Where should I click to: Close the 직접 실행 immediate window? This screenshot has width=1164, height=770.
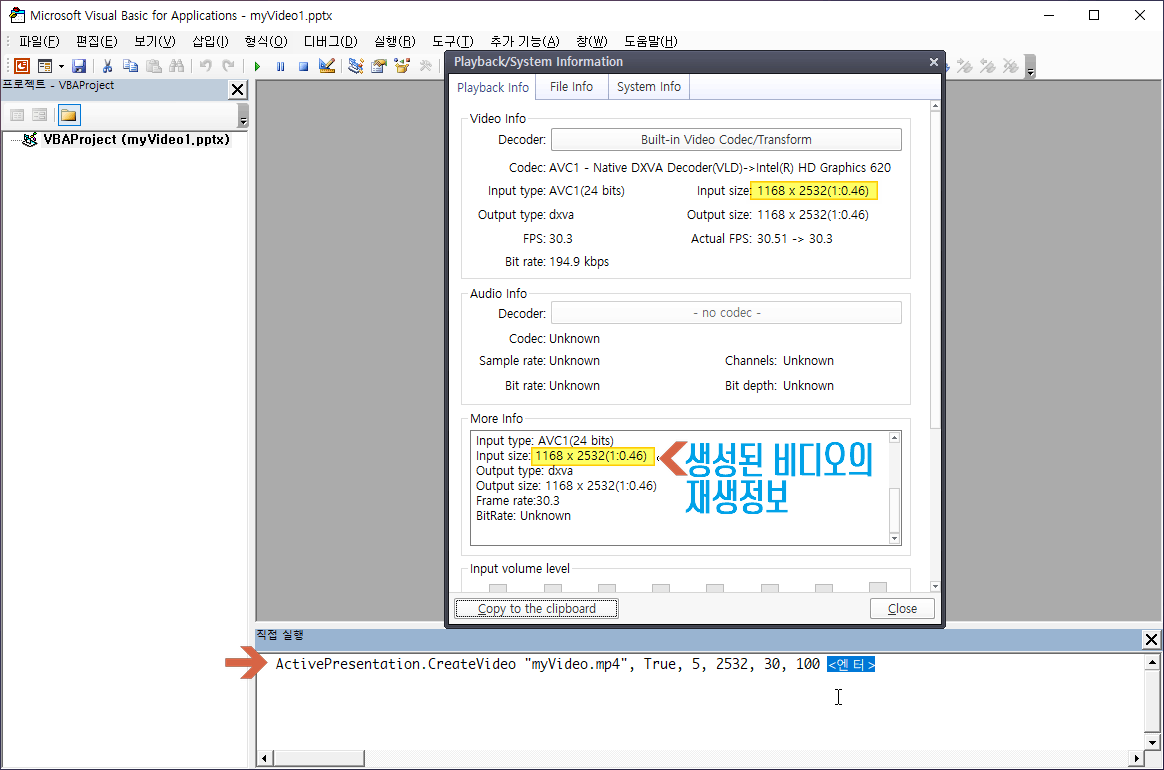tap(1151, 639)
